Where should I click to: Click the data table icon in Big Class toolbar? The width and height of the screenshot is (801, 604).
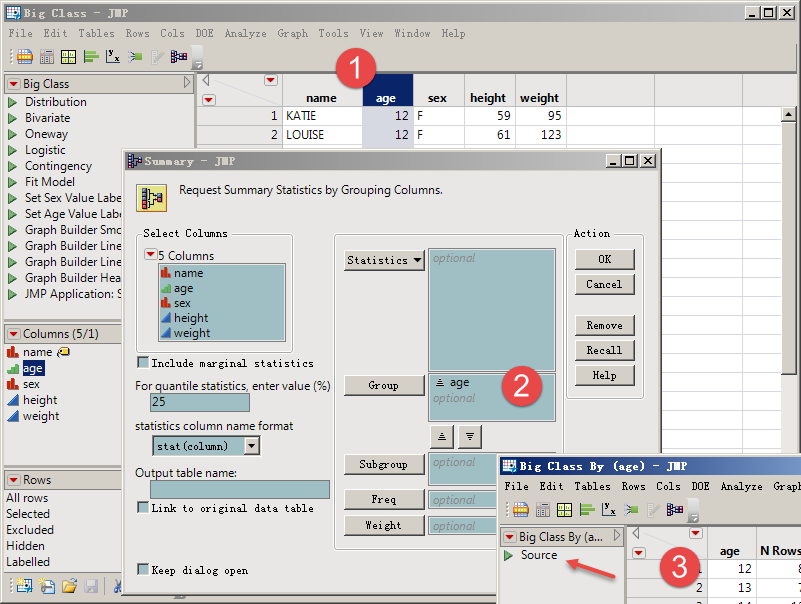pos(25,56)
